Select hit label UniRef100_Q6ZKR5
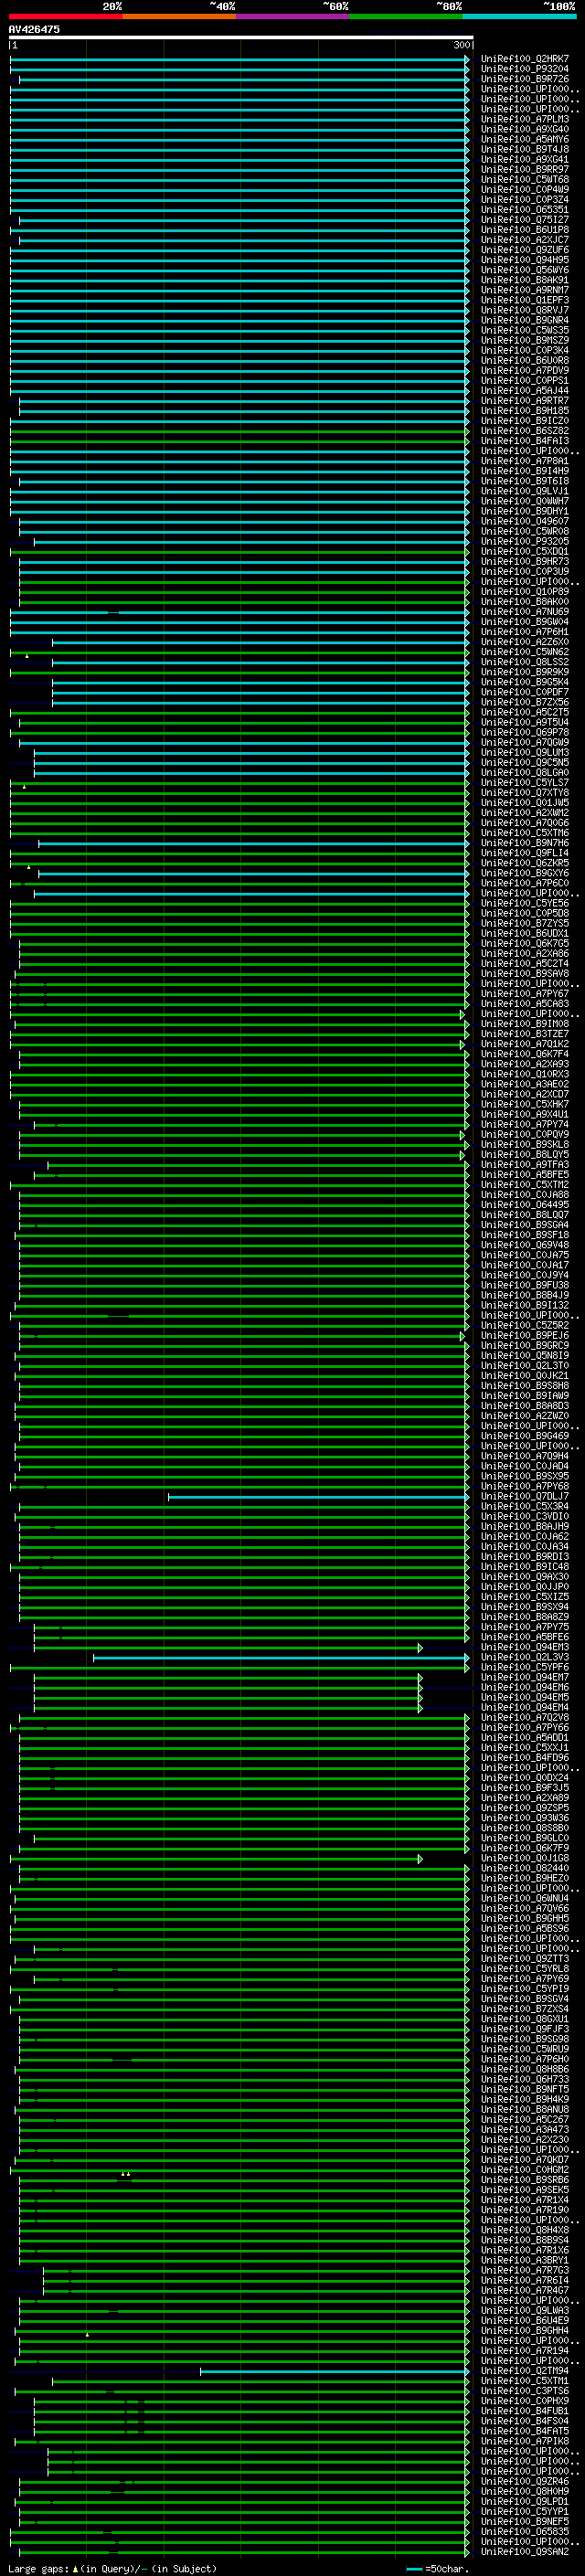585x2576 pixels. coord(524,863)
